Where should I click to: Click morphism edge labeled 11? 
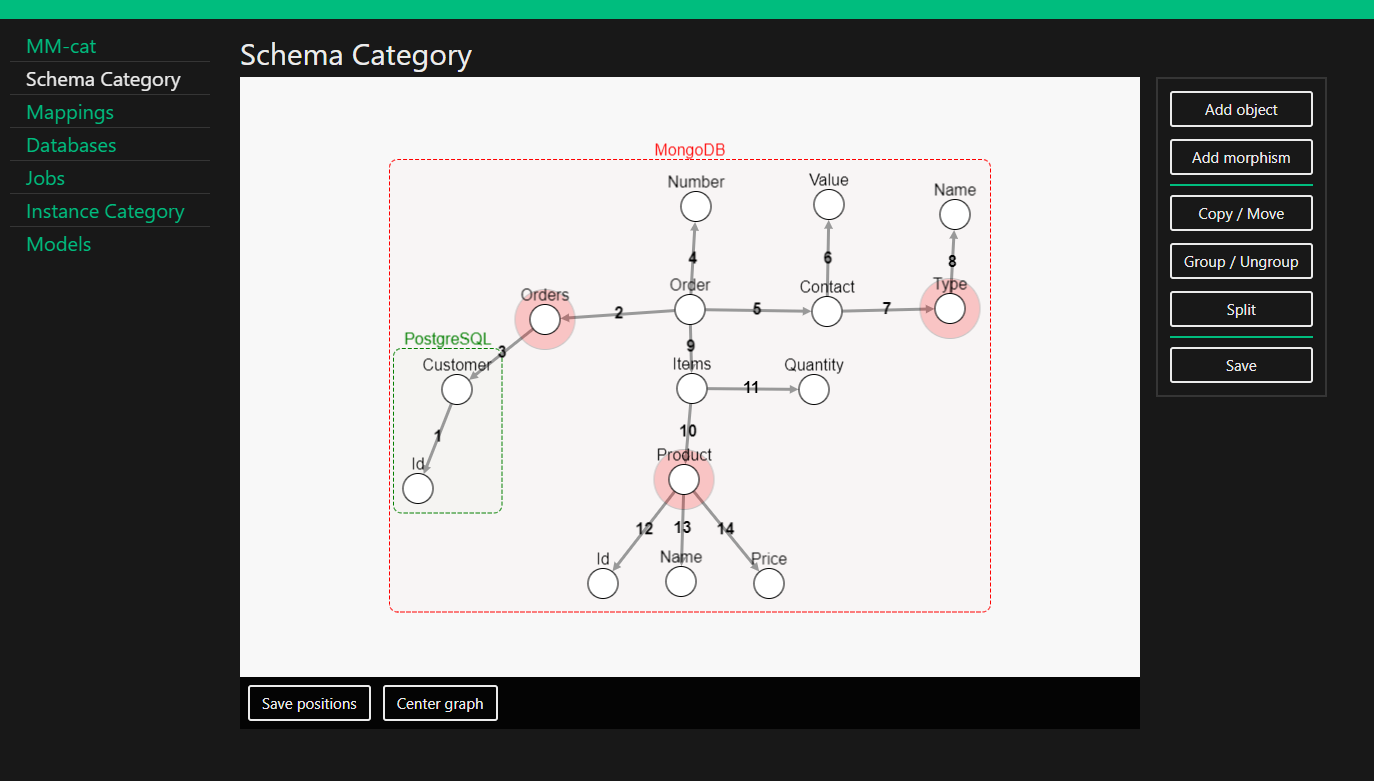click(x=751, y=387)
